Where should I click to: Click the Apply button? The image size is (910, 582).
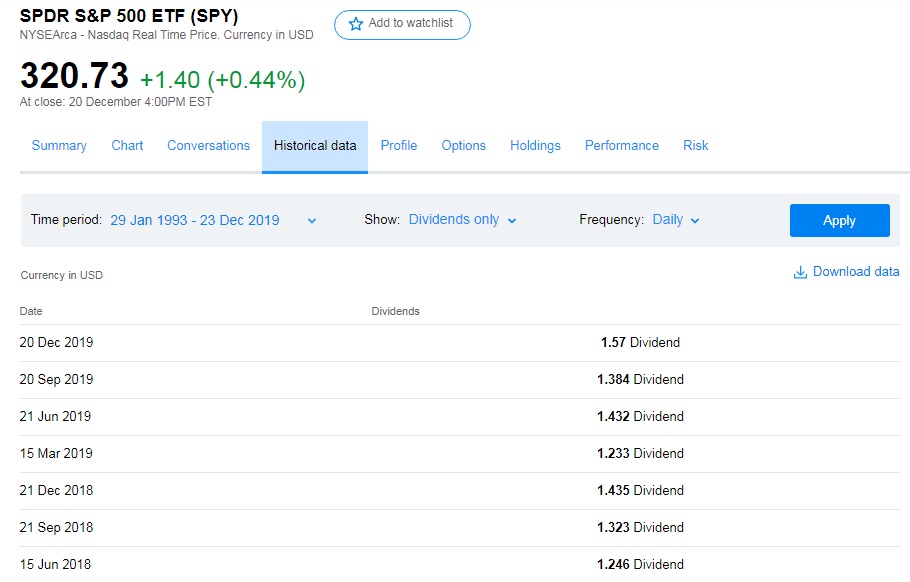tap(839, 220)
